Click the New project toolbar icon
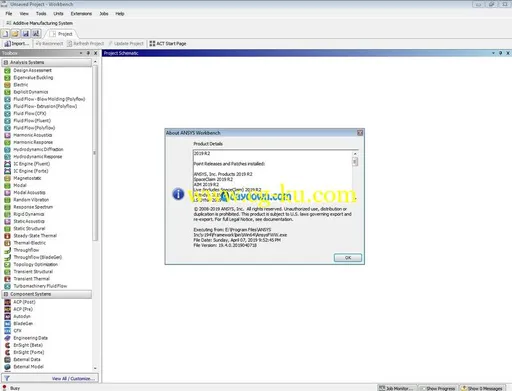This screenshot has width=512, height=391. click(5, 34)
